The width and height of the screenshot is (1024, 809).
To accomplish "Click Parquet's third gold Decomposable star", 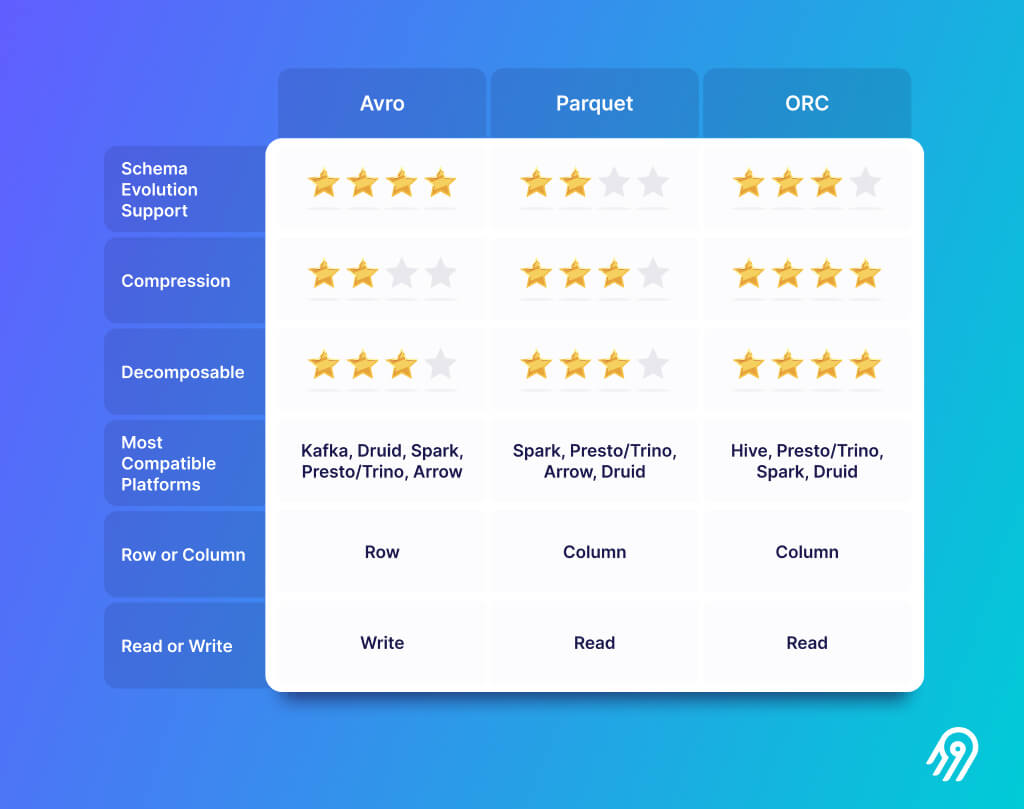I will click(614, 364).
